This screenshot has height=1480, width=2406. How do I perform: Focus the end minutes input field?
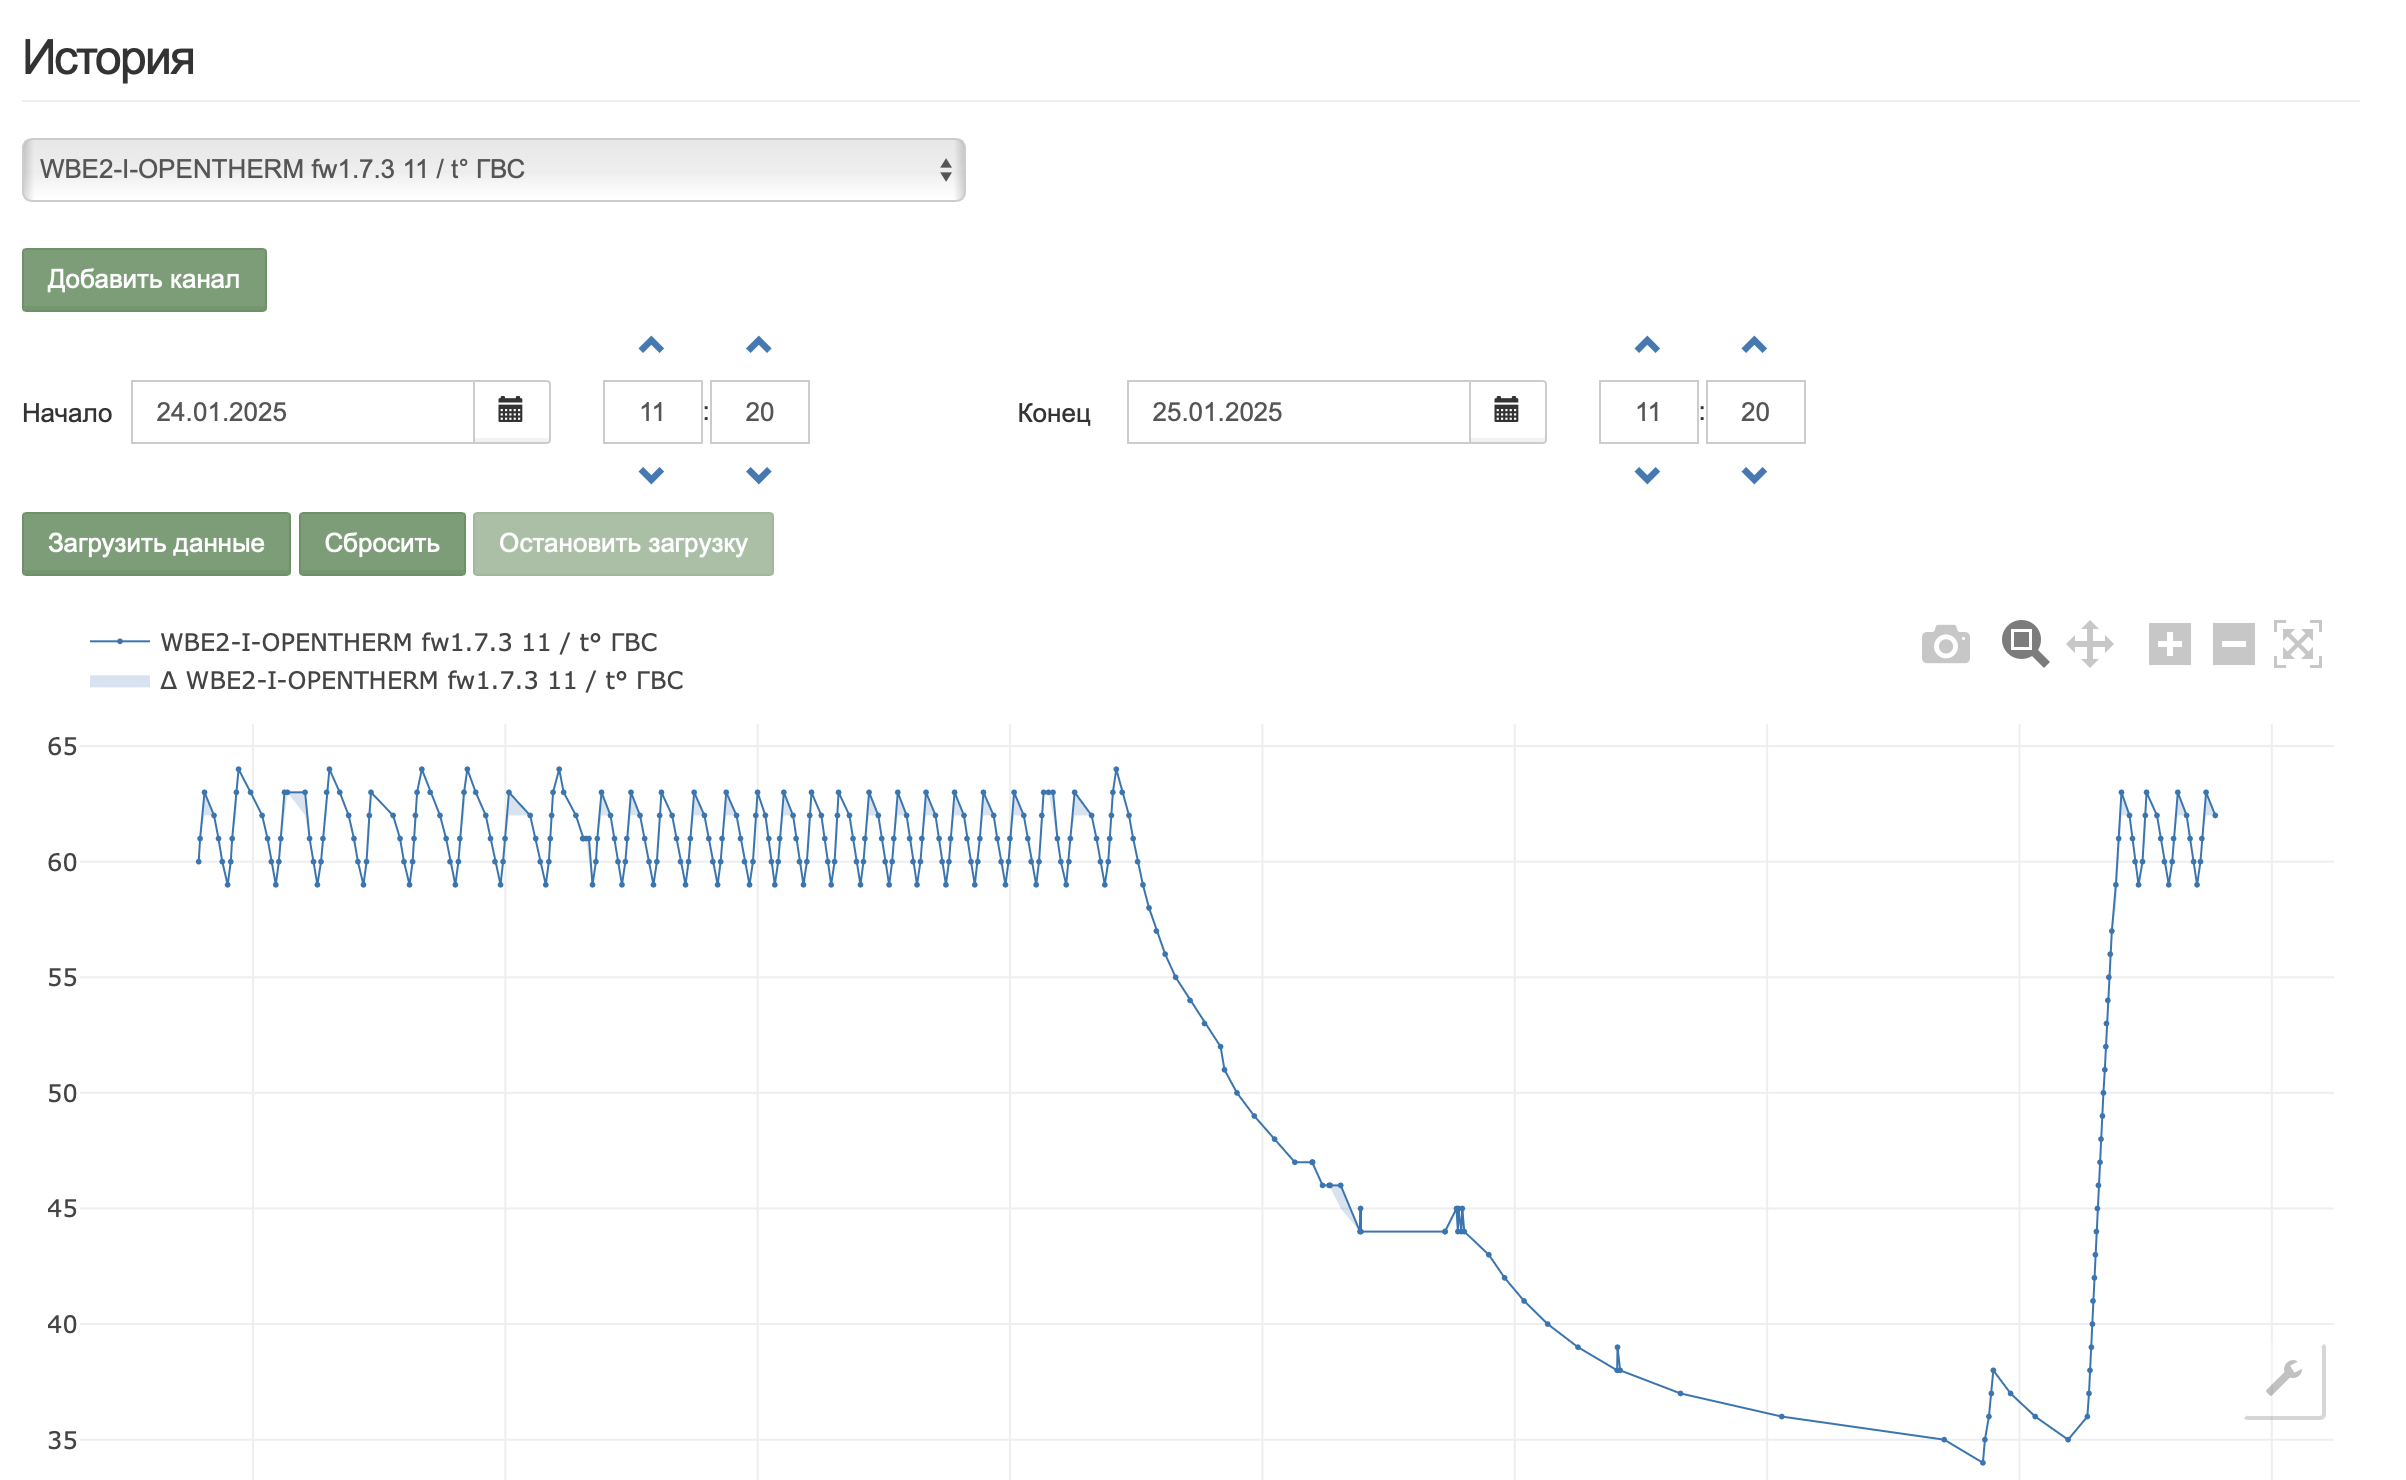[x=1755, y=411]
